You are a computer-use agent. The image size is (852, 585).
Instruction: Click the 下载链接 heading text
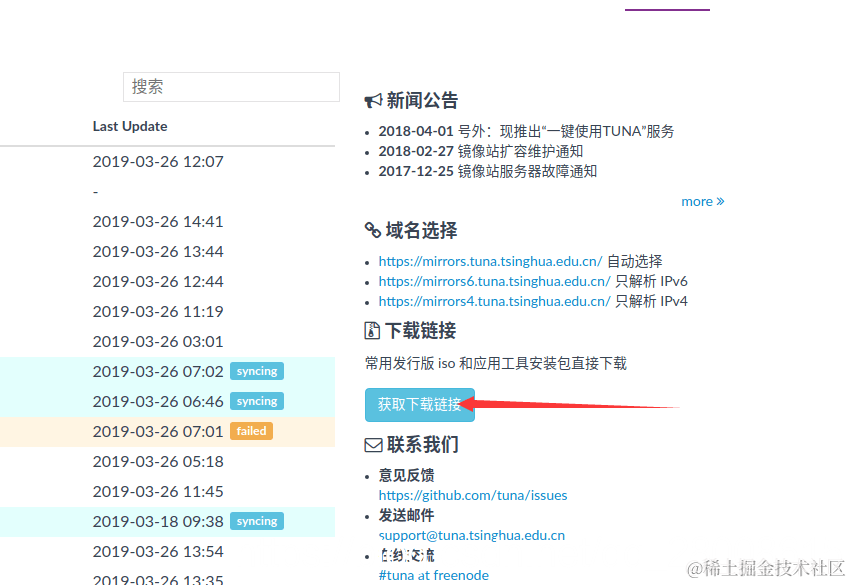(421, 330)
